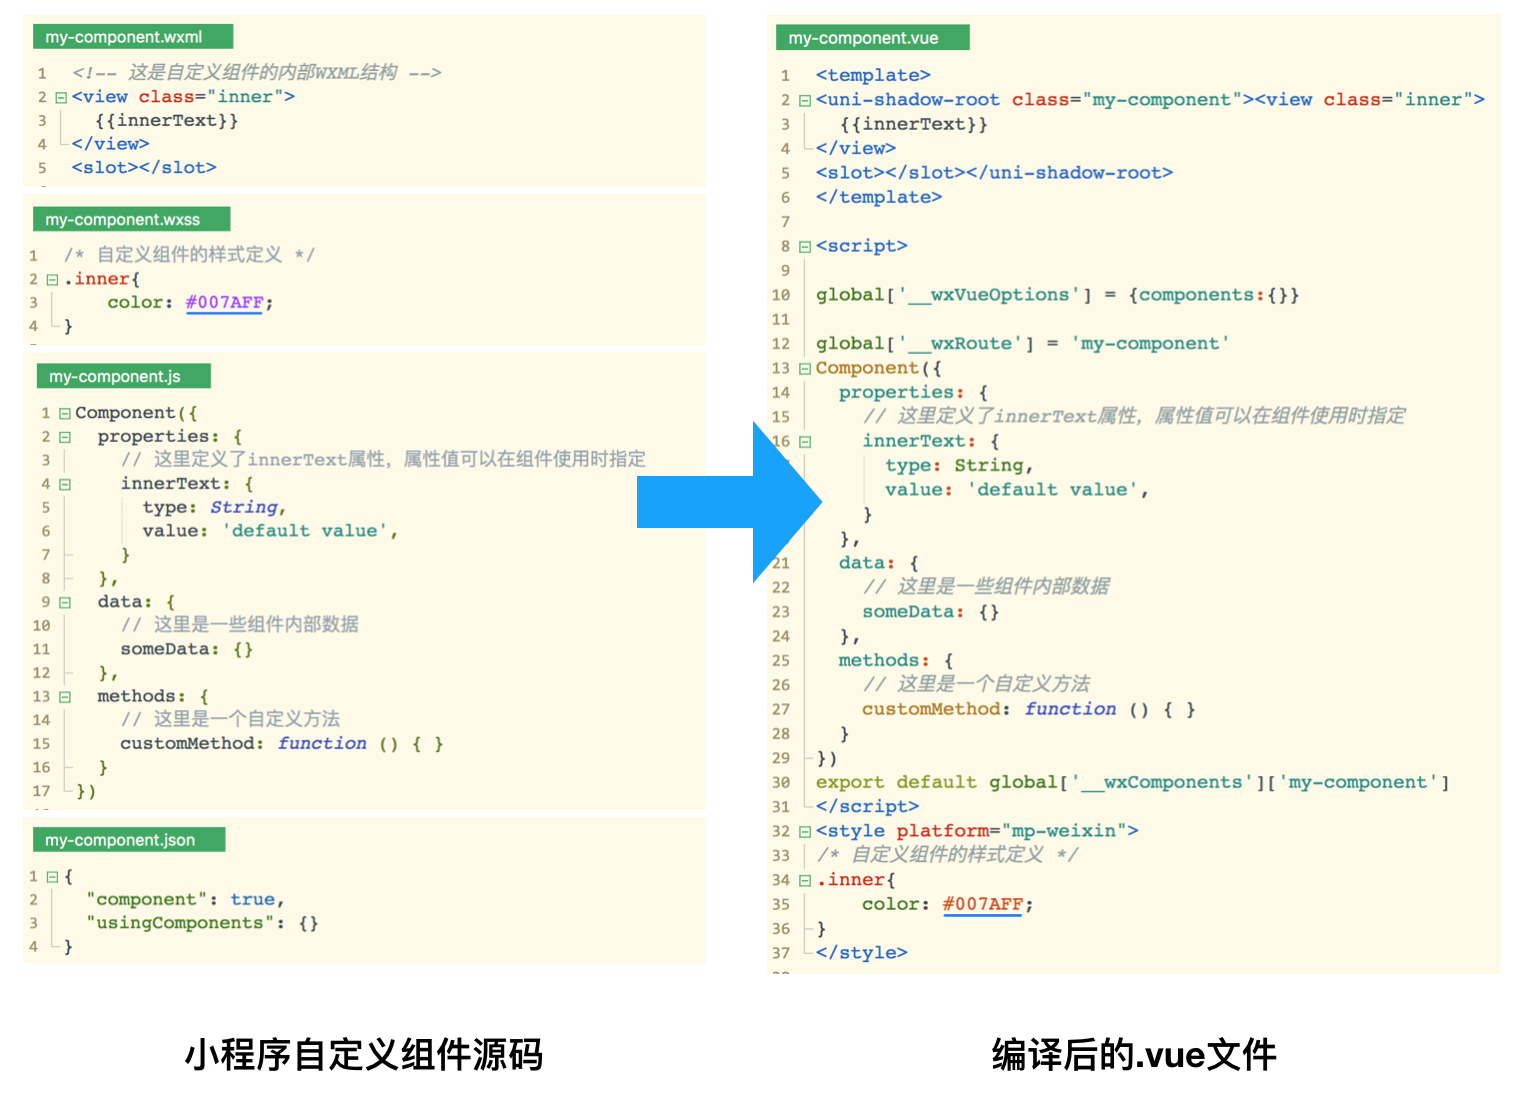Click the #007AFF color value in my-component.wxss

(x=224, y=302)
